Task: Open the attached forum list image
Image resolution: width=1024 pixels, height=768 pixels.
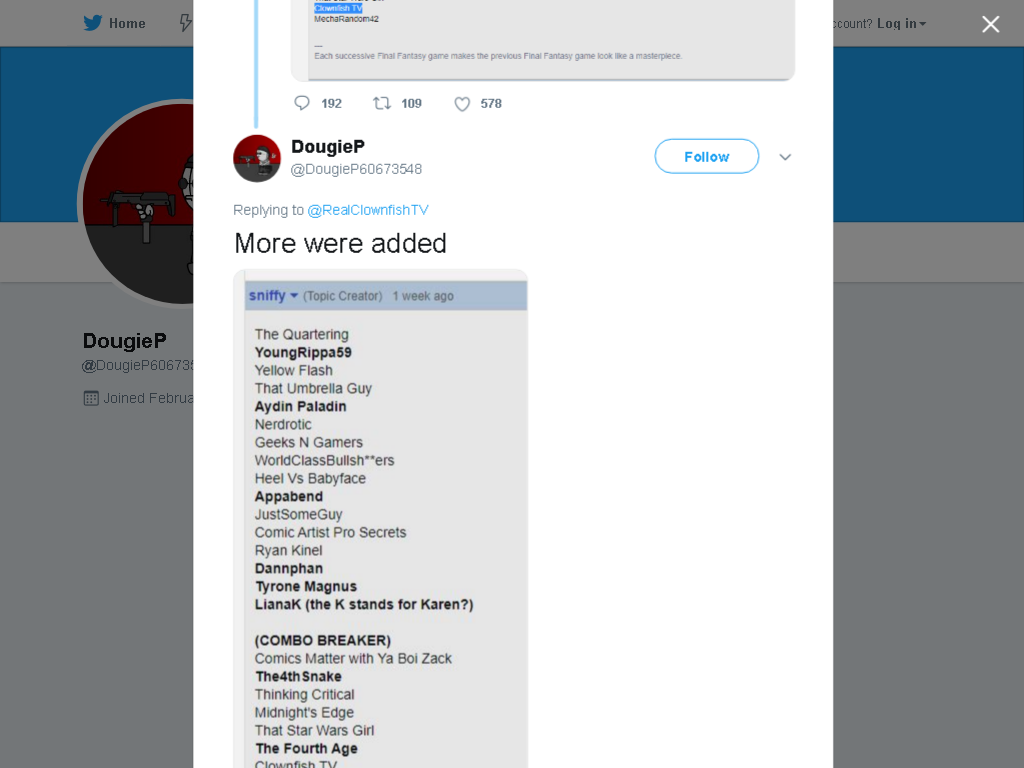Action: coord(380,519)
